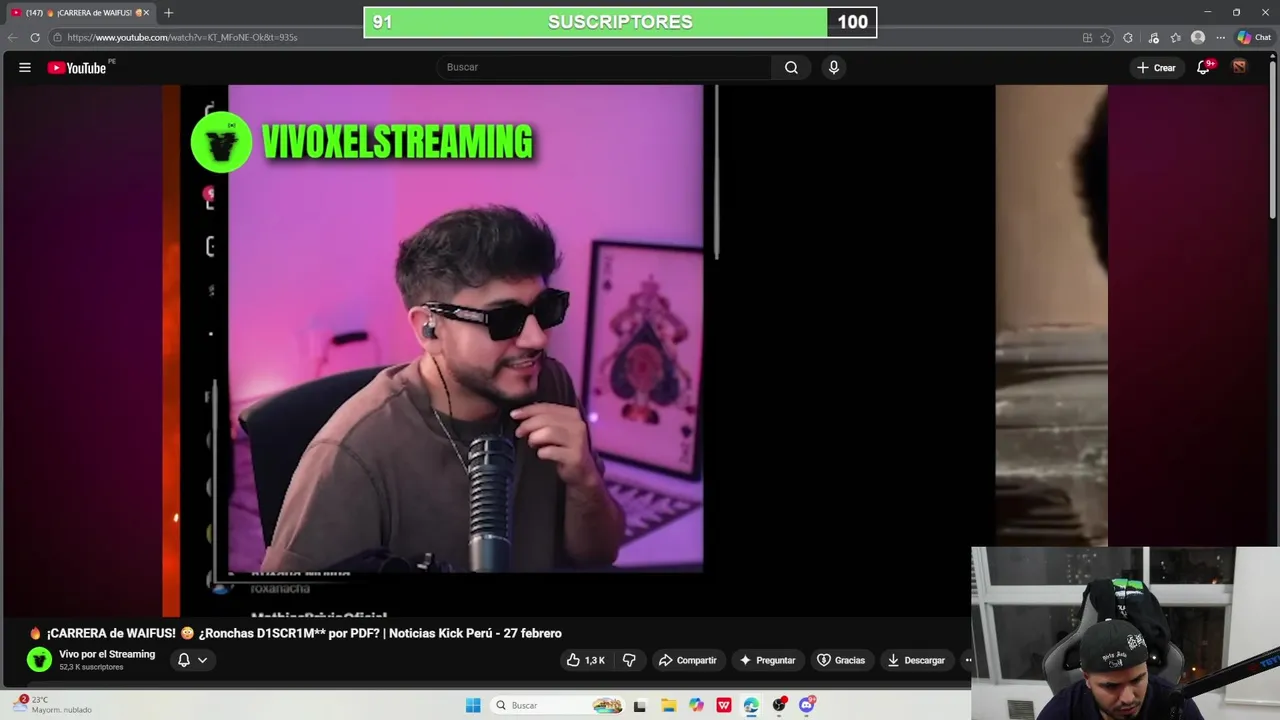Dislike the video with thumbs-down icon
The image size is (1280, 720).
point(629,660)
